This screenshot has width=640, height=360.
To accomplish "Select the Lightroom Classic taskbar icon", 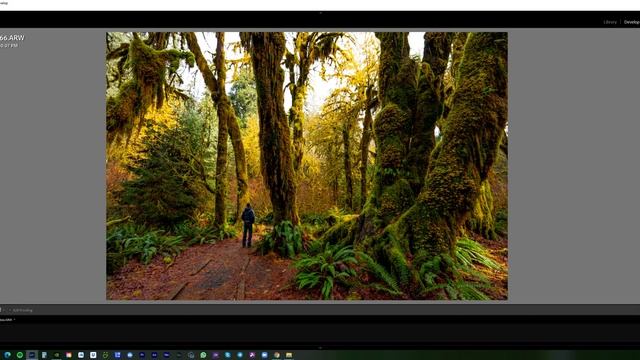I will 32,355.
